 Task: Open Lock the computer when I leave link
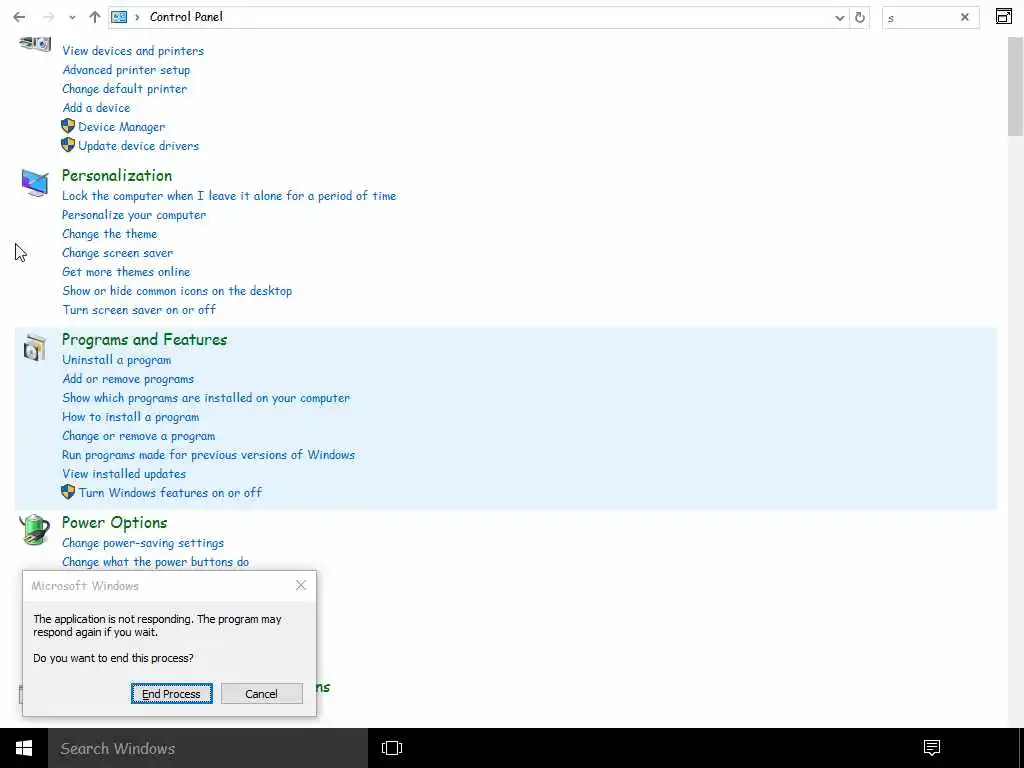coord(229,196)
